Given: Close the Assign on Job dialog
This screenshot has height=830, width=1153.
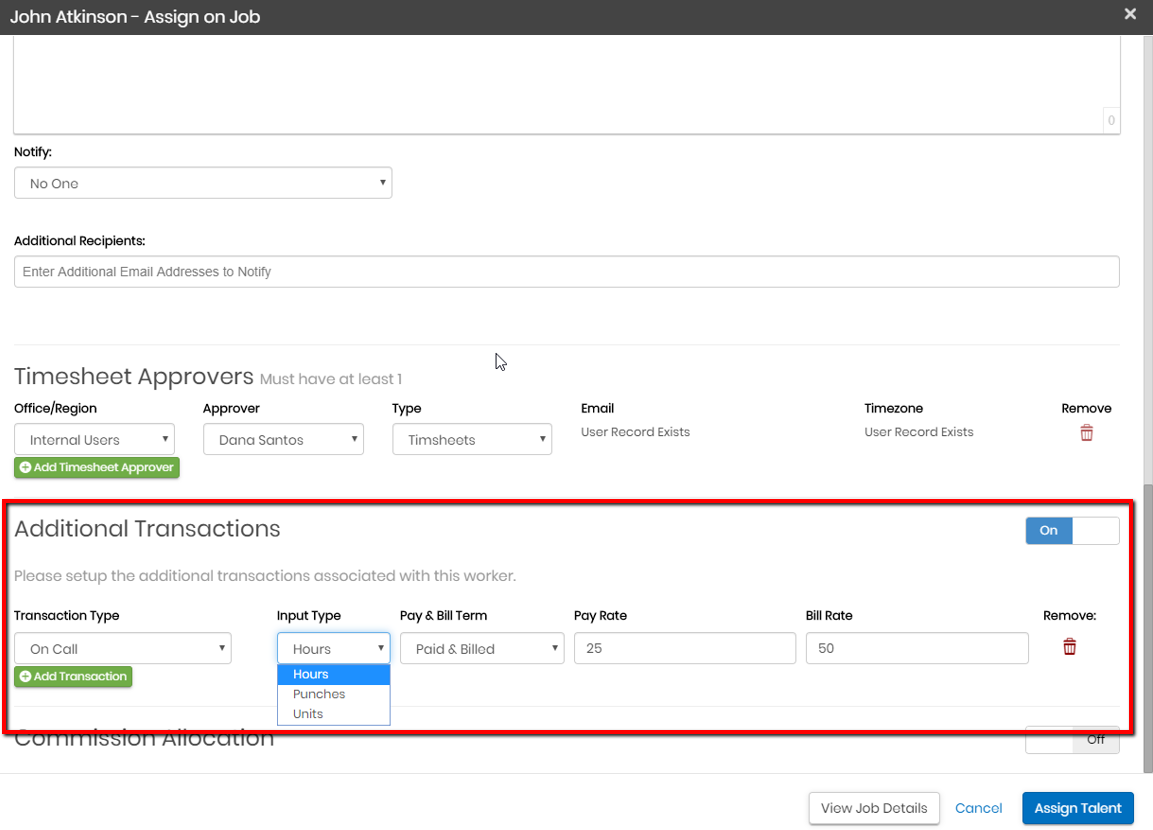Looking at the screenshot, I should (1130, 14).
